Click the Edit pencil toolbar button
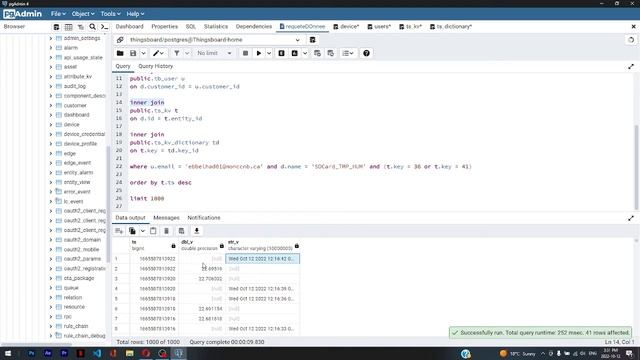 pyautogui.click(x=158, y=53)
